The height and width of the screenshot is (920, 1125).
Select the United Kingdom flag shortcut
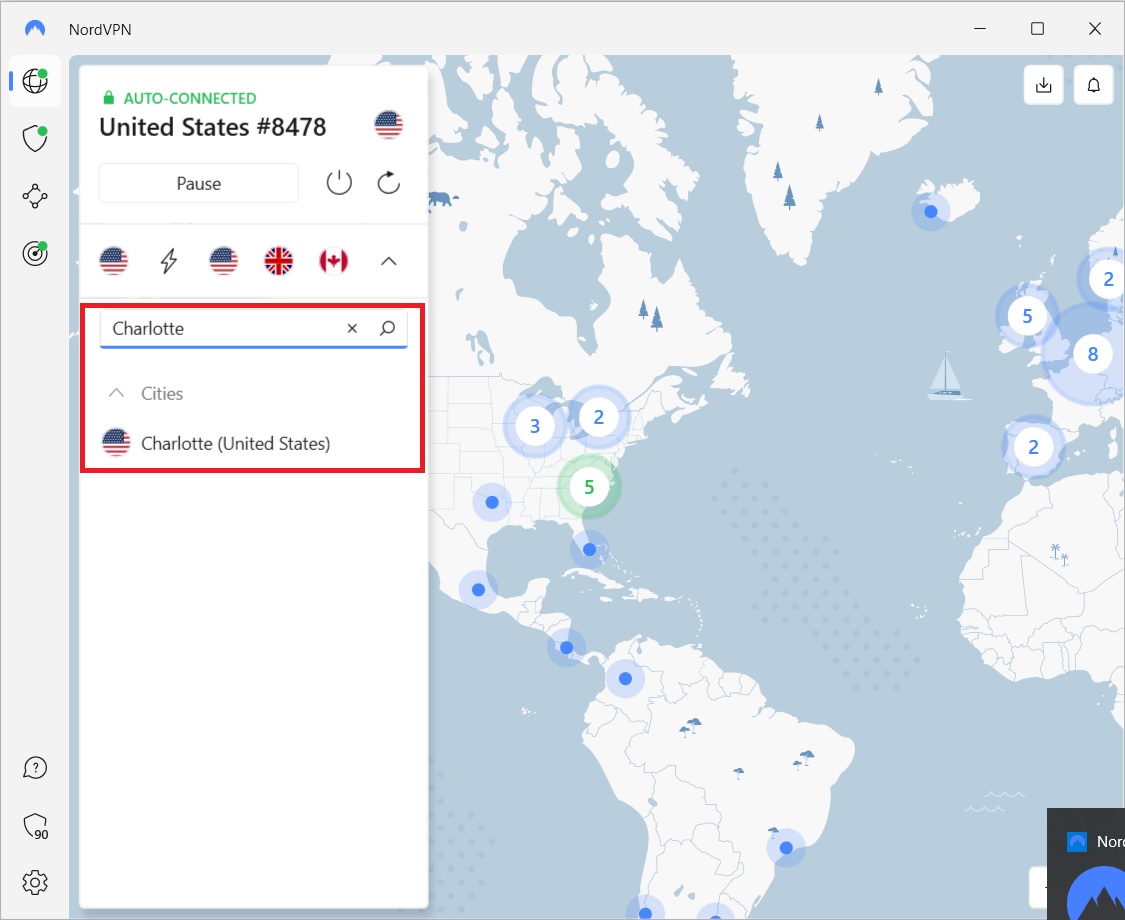278,260
